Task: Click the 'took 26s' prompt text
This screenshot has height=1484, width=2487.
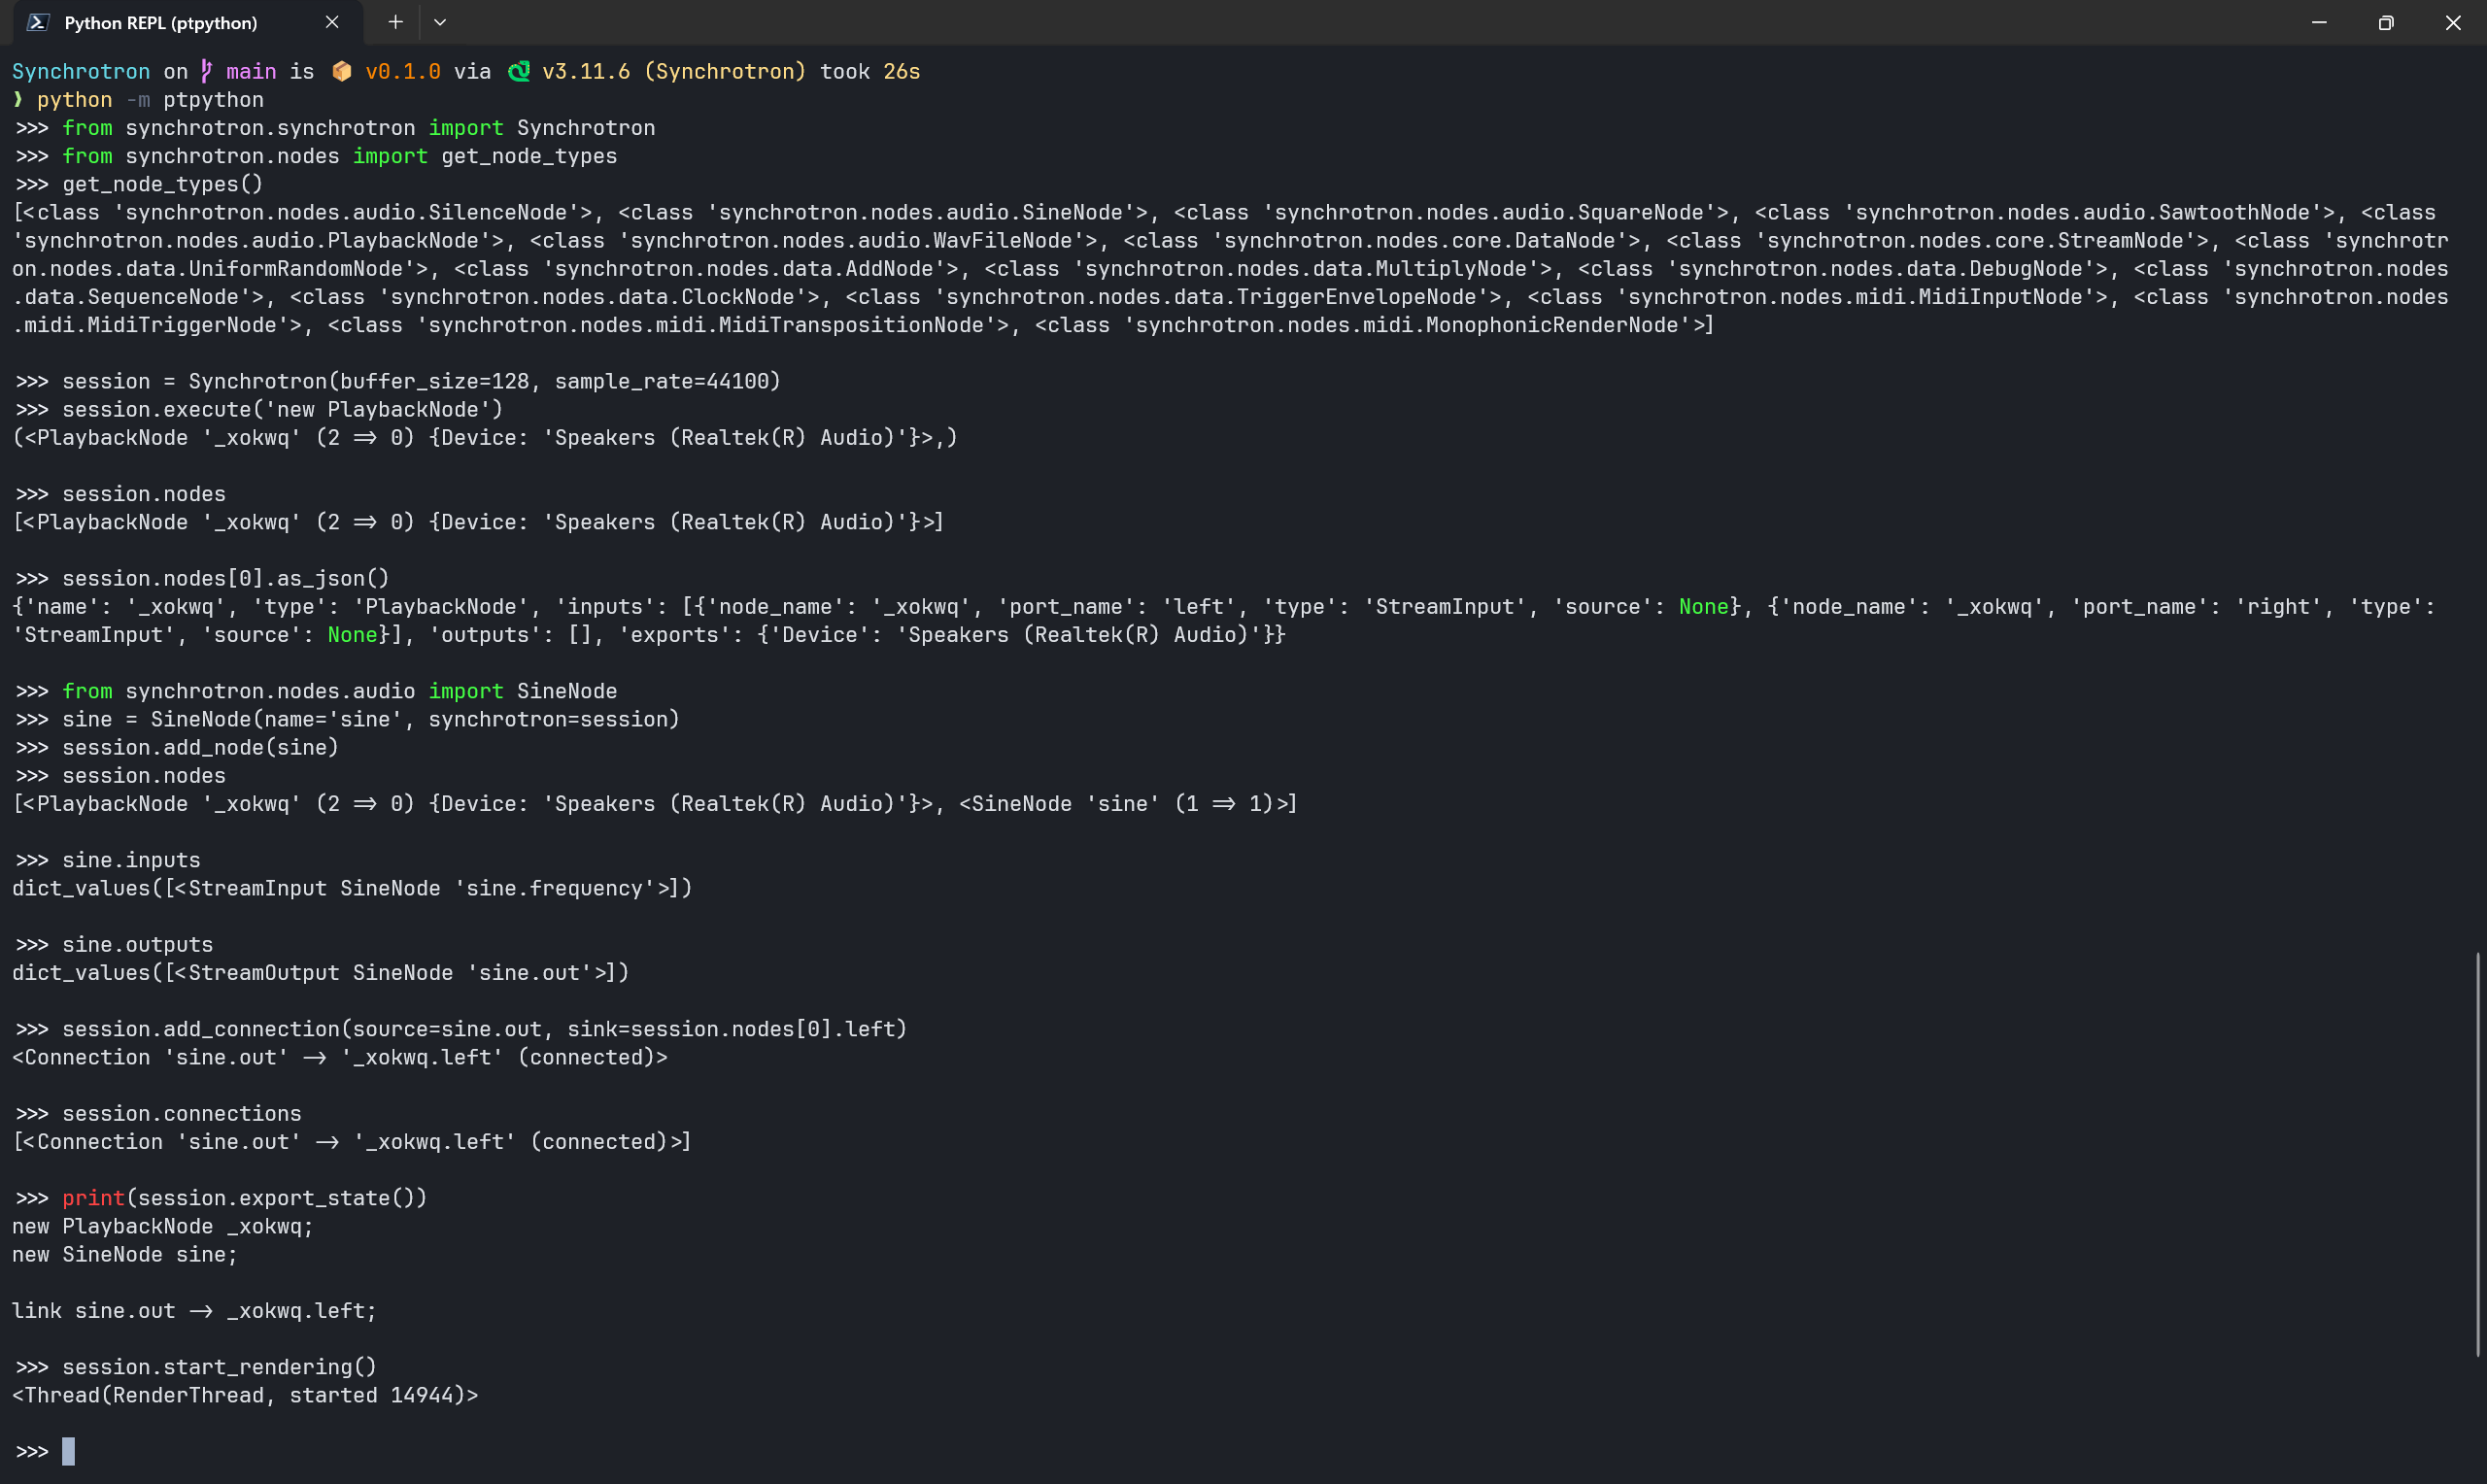Action: click(x=869, y=71)
